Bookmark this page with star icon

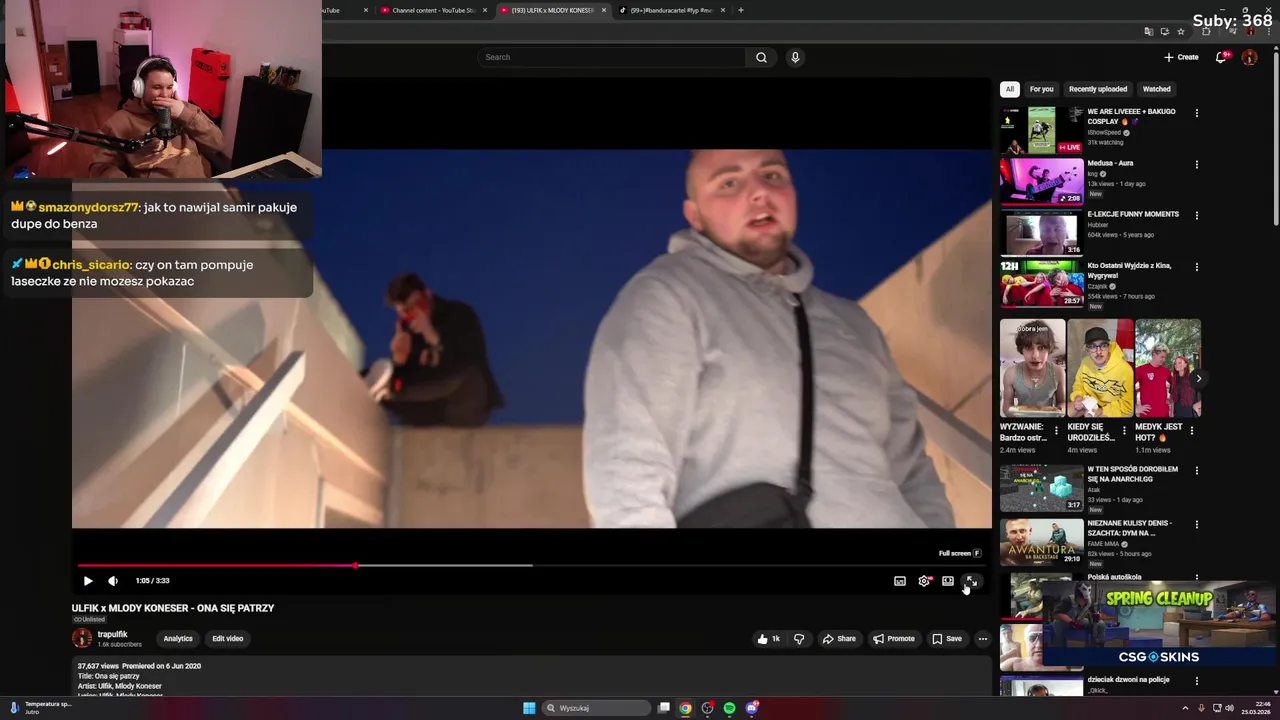[x=1181, y=31]
